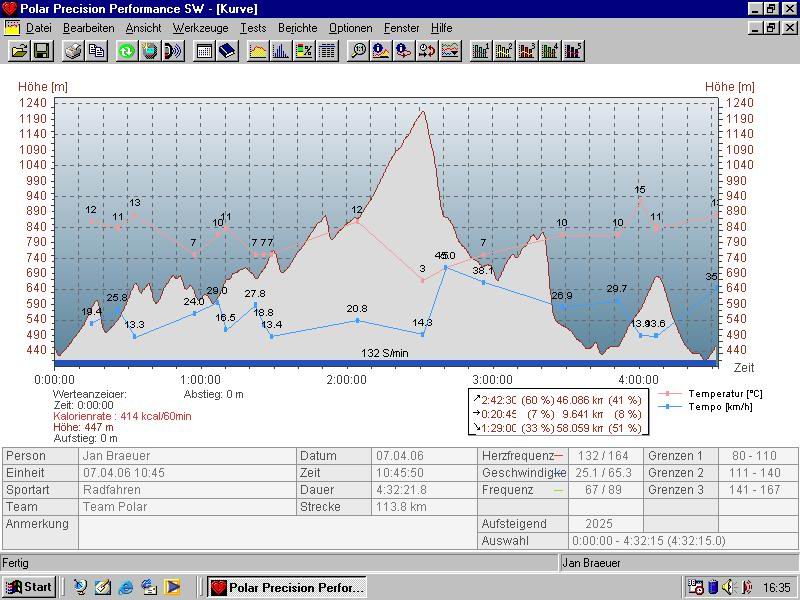Image resolution: width=800 pixels, height=600 pixels.
Task: Click the chart icon numbered 5
Action: [x=573, y=50]
